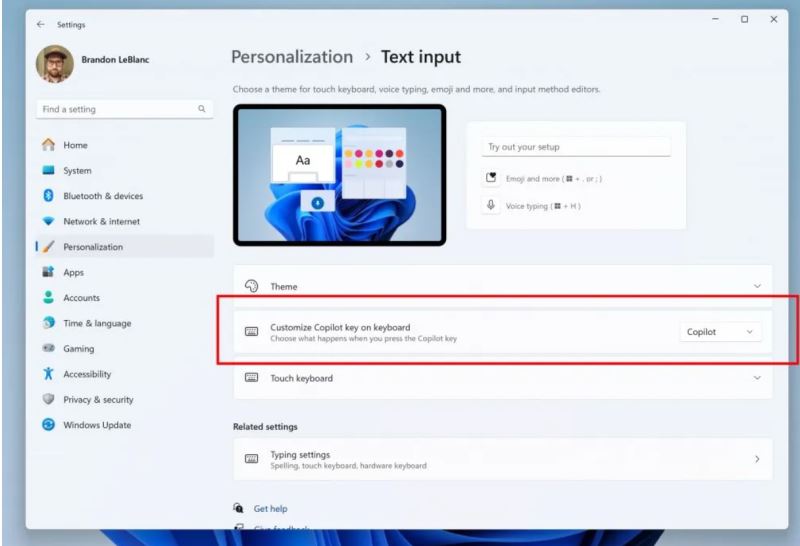Click the Find a setting search box
Screen dimensions: 800x546
pyautogui.click(x=118, y=108)
